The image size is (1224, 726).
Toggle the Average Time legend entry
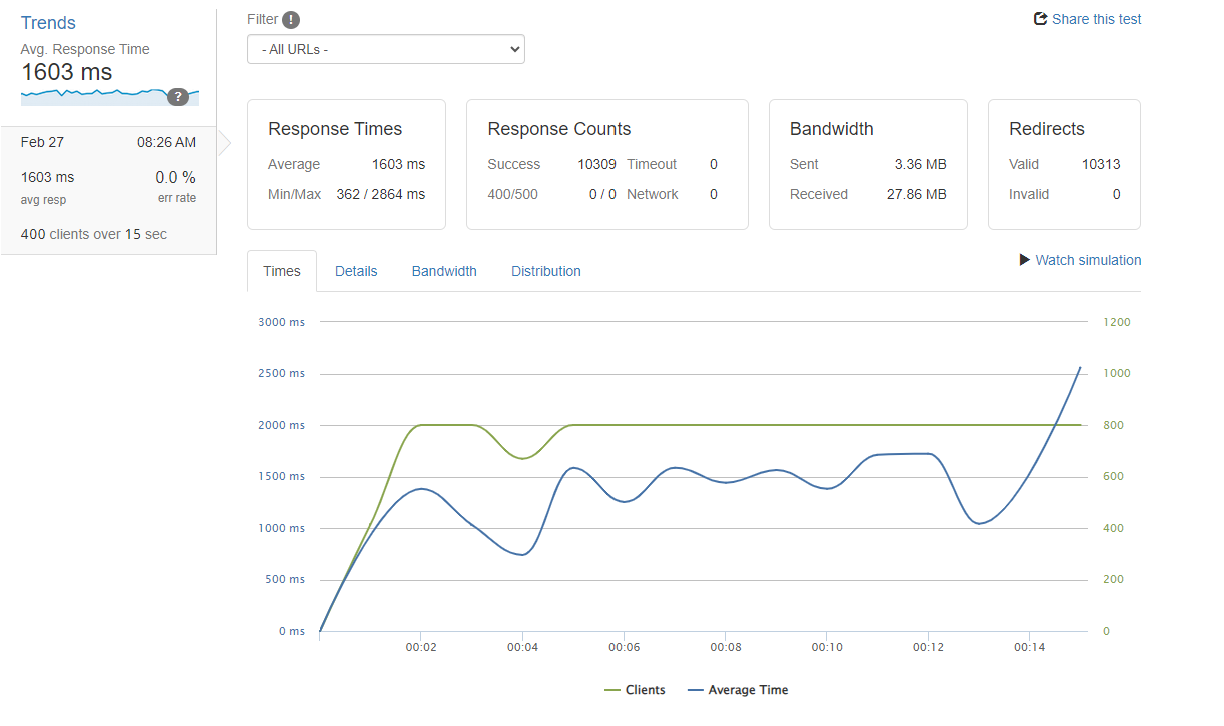[747, 690]
